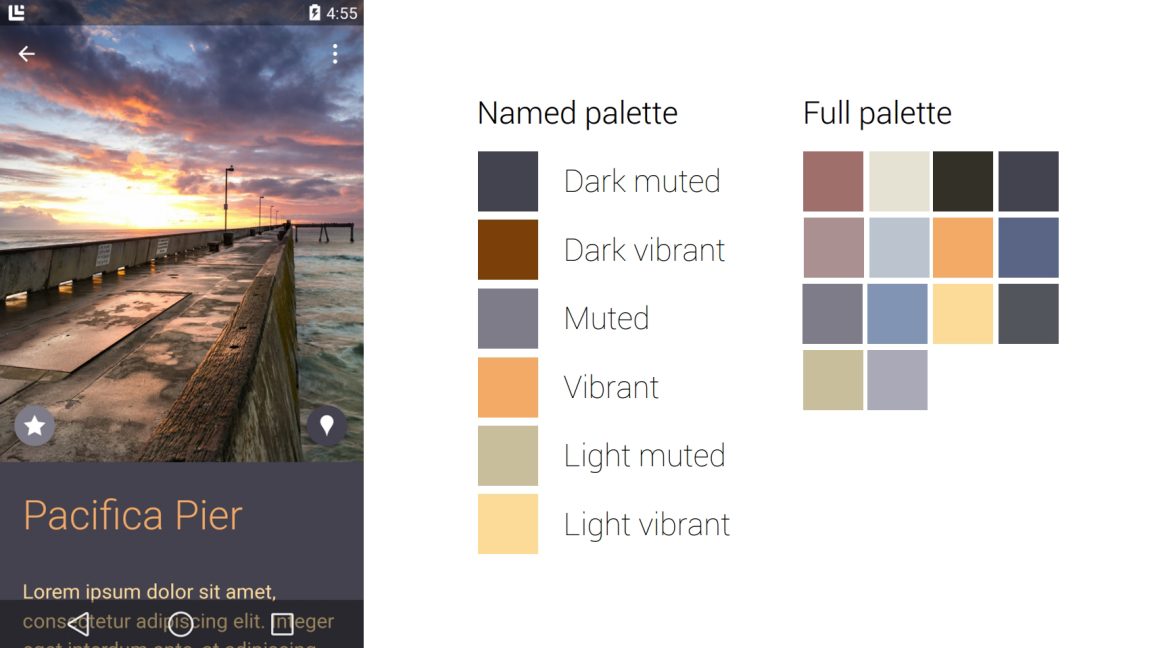
Task: Tap the pier photo thumbnail area
Action: 182,250
